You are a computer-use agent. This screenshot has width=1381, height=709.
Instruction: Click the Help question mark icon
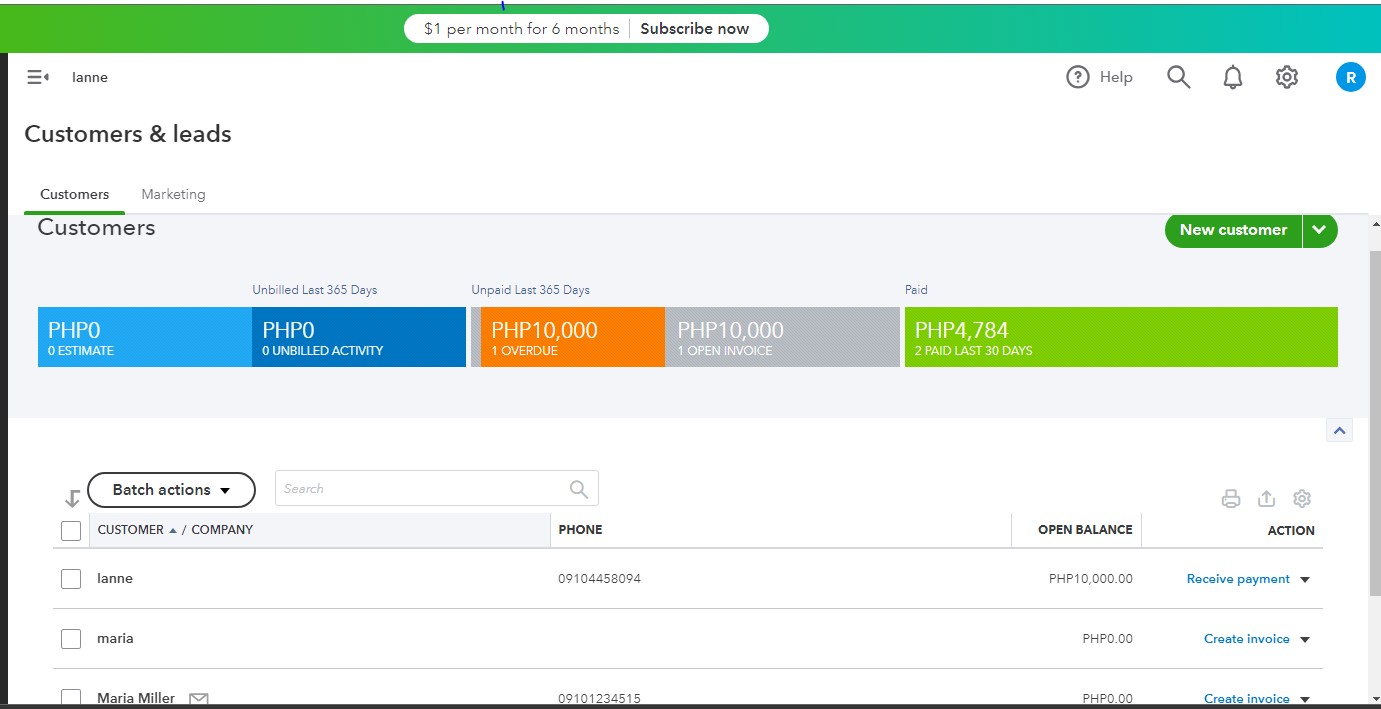(1077, 77)
